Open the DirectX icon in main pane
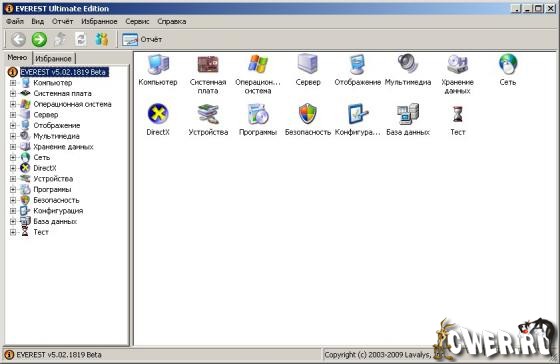 pyautogui.click(x=158, y=114)
